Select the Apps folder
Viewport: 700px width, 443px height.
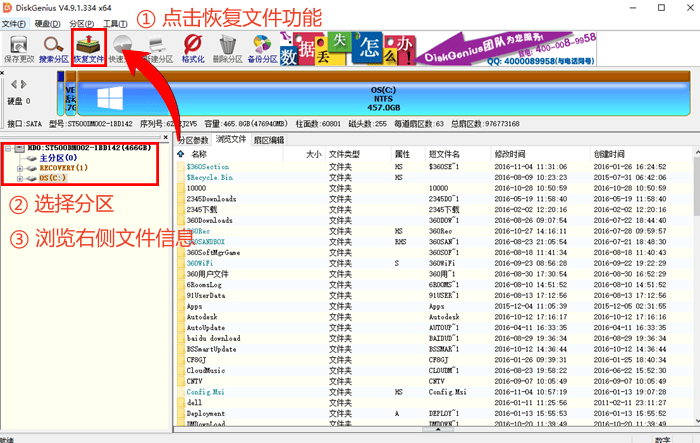194,306
